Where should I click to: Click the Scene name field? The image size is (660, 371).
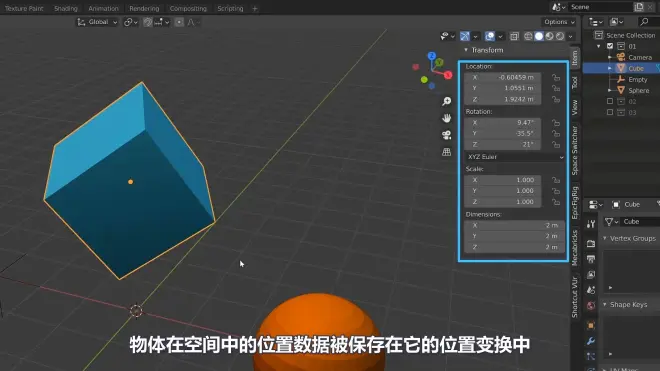(600, 7)
